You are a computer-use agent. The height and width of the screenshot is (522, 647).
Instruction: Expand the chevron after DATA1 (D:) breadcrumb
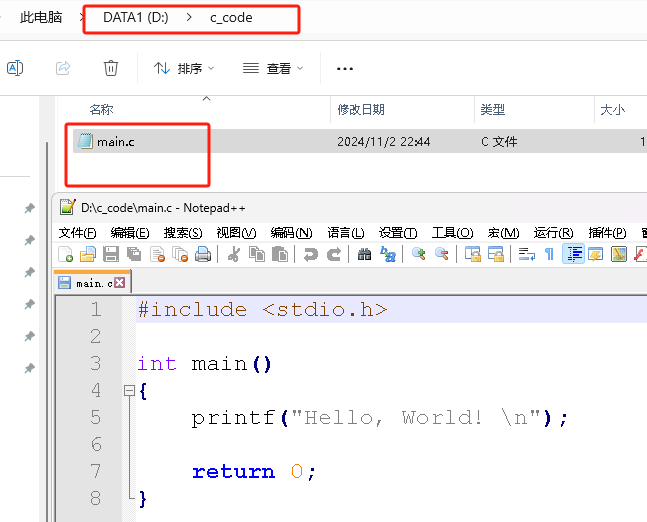(189, 17)
